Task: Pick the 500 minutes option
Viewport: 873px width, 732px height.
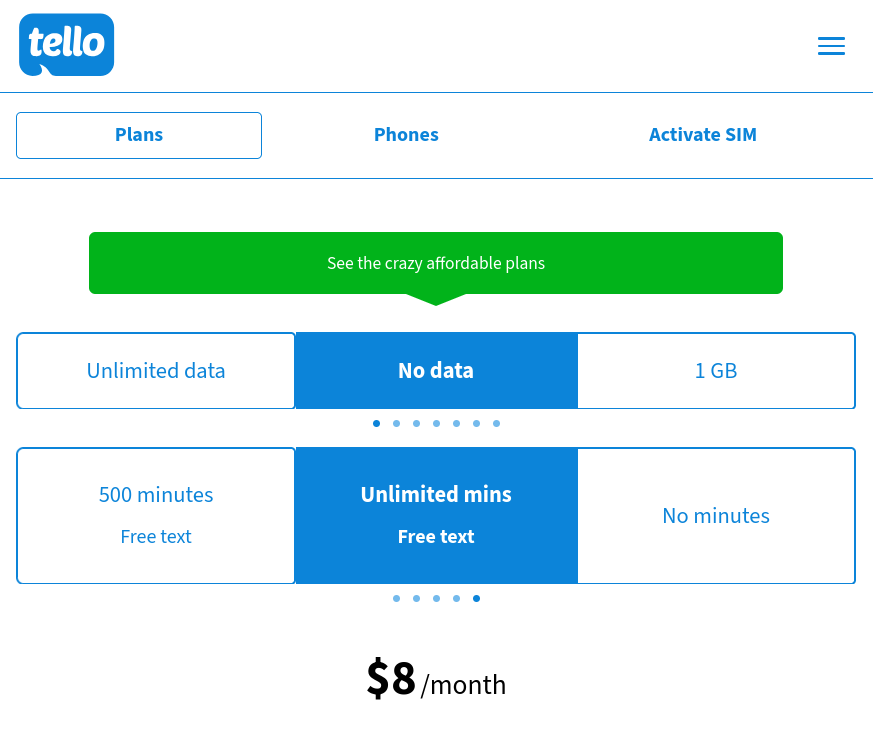Action: point(156,515)
